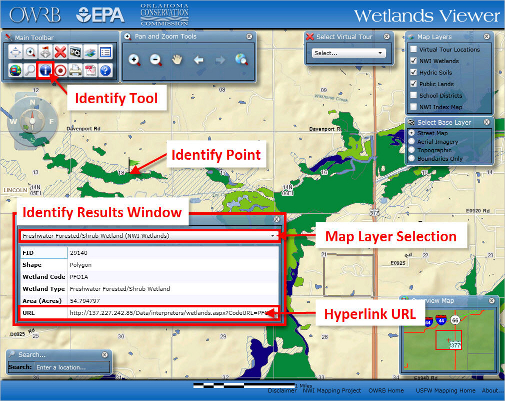Click the zoom out magnifier in Pan and Zoom Tools
The image size is (505, 401).
[156, 60]
